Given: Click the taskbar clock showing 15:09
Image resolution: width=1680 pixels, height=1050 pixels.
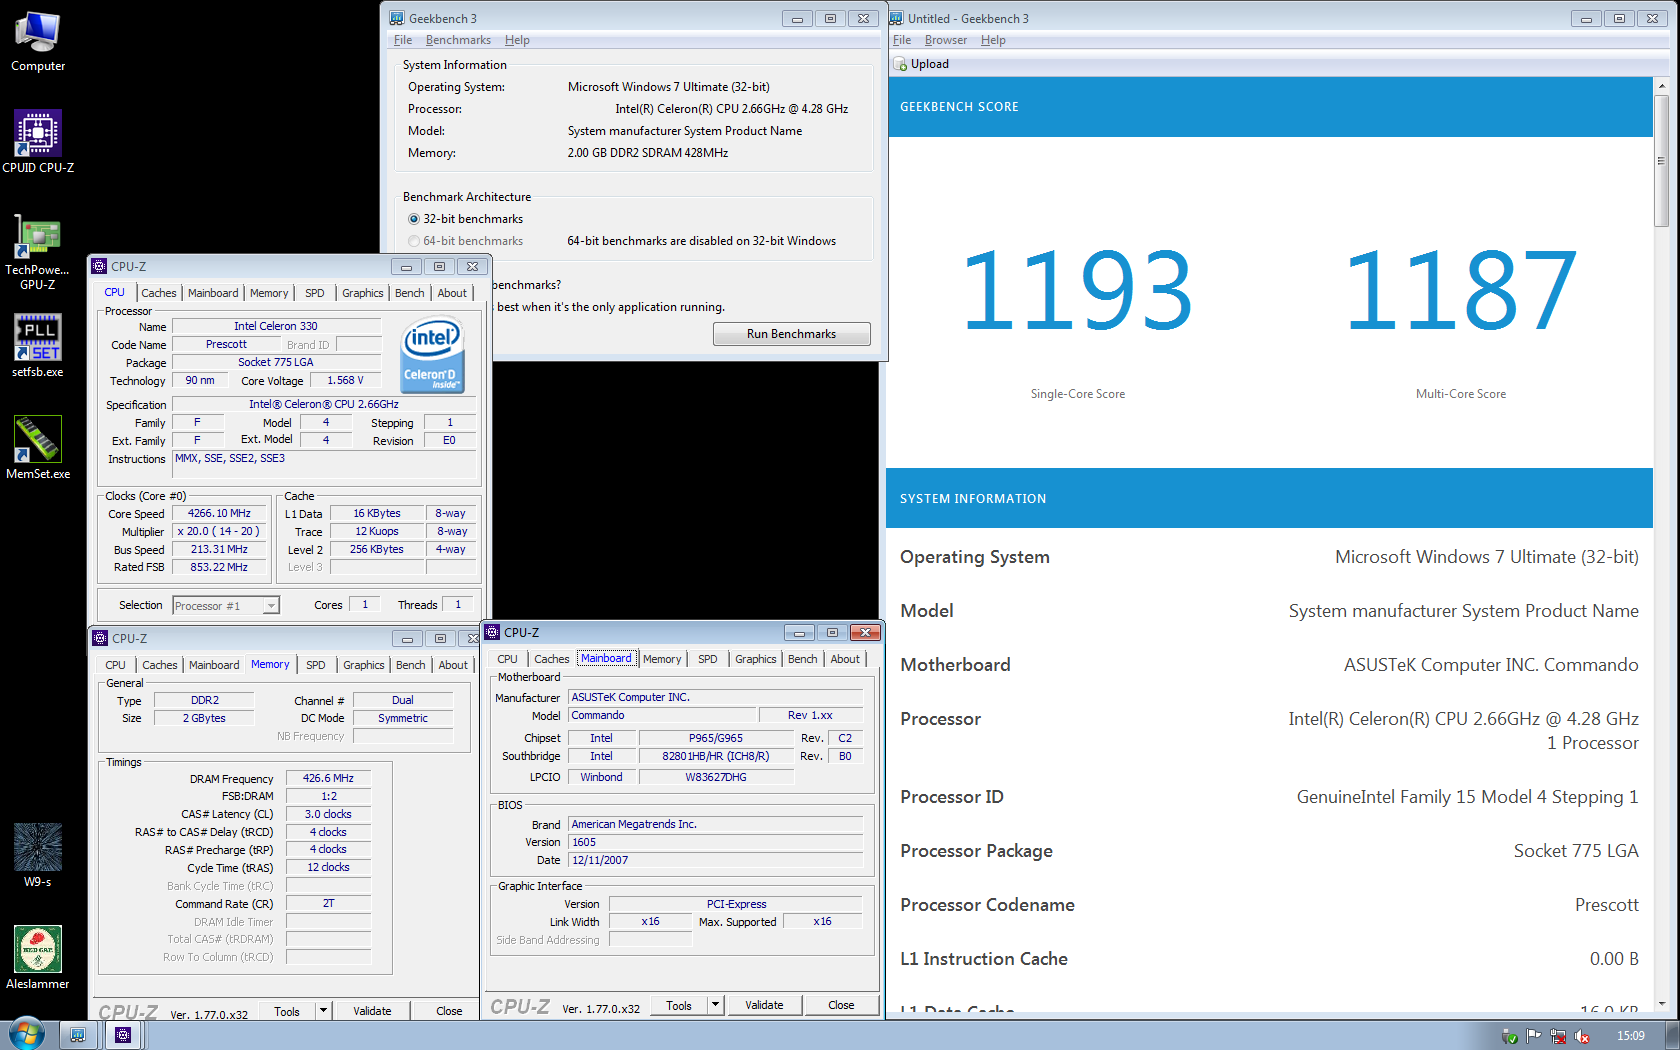Looking at the screenshot, I should [x=1630, y=1036].
